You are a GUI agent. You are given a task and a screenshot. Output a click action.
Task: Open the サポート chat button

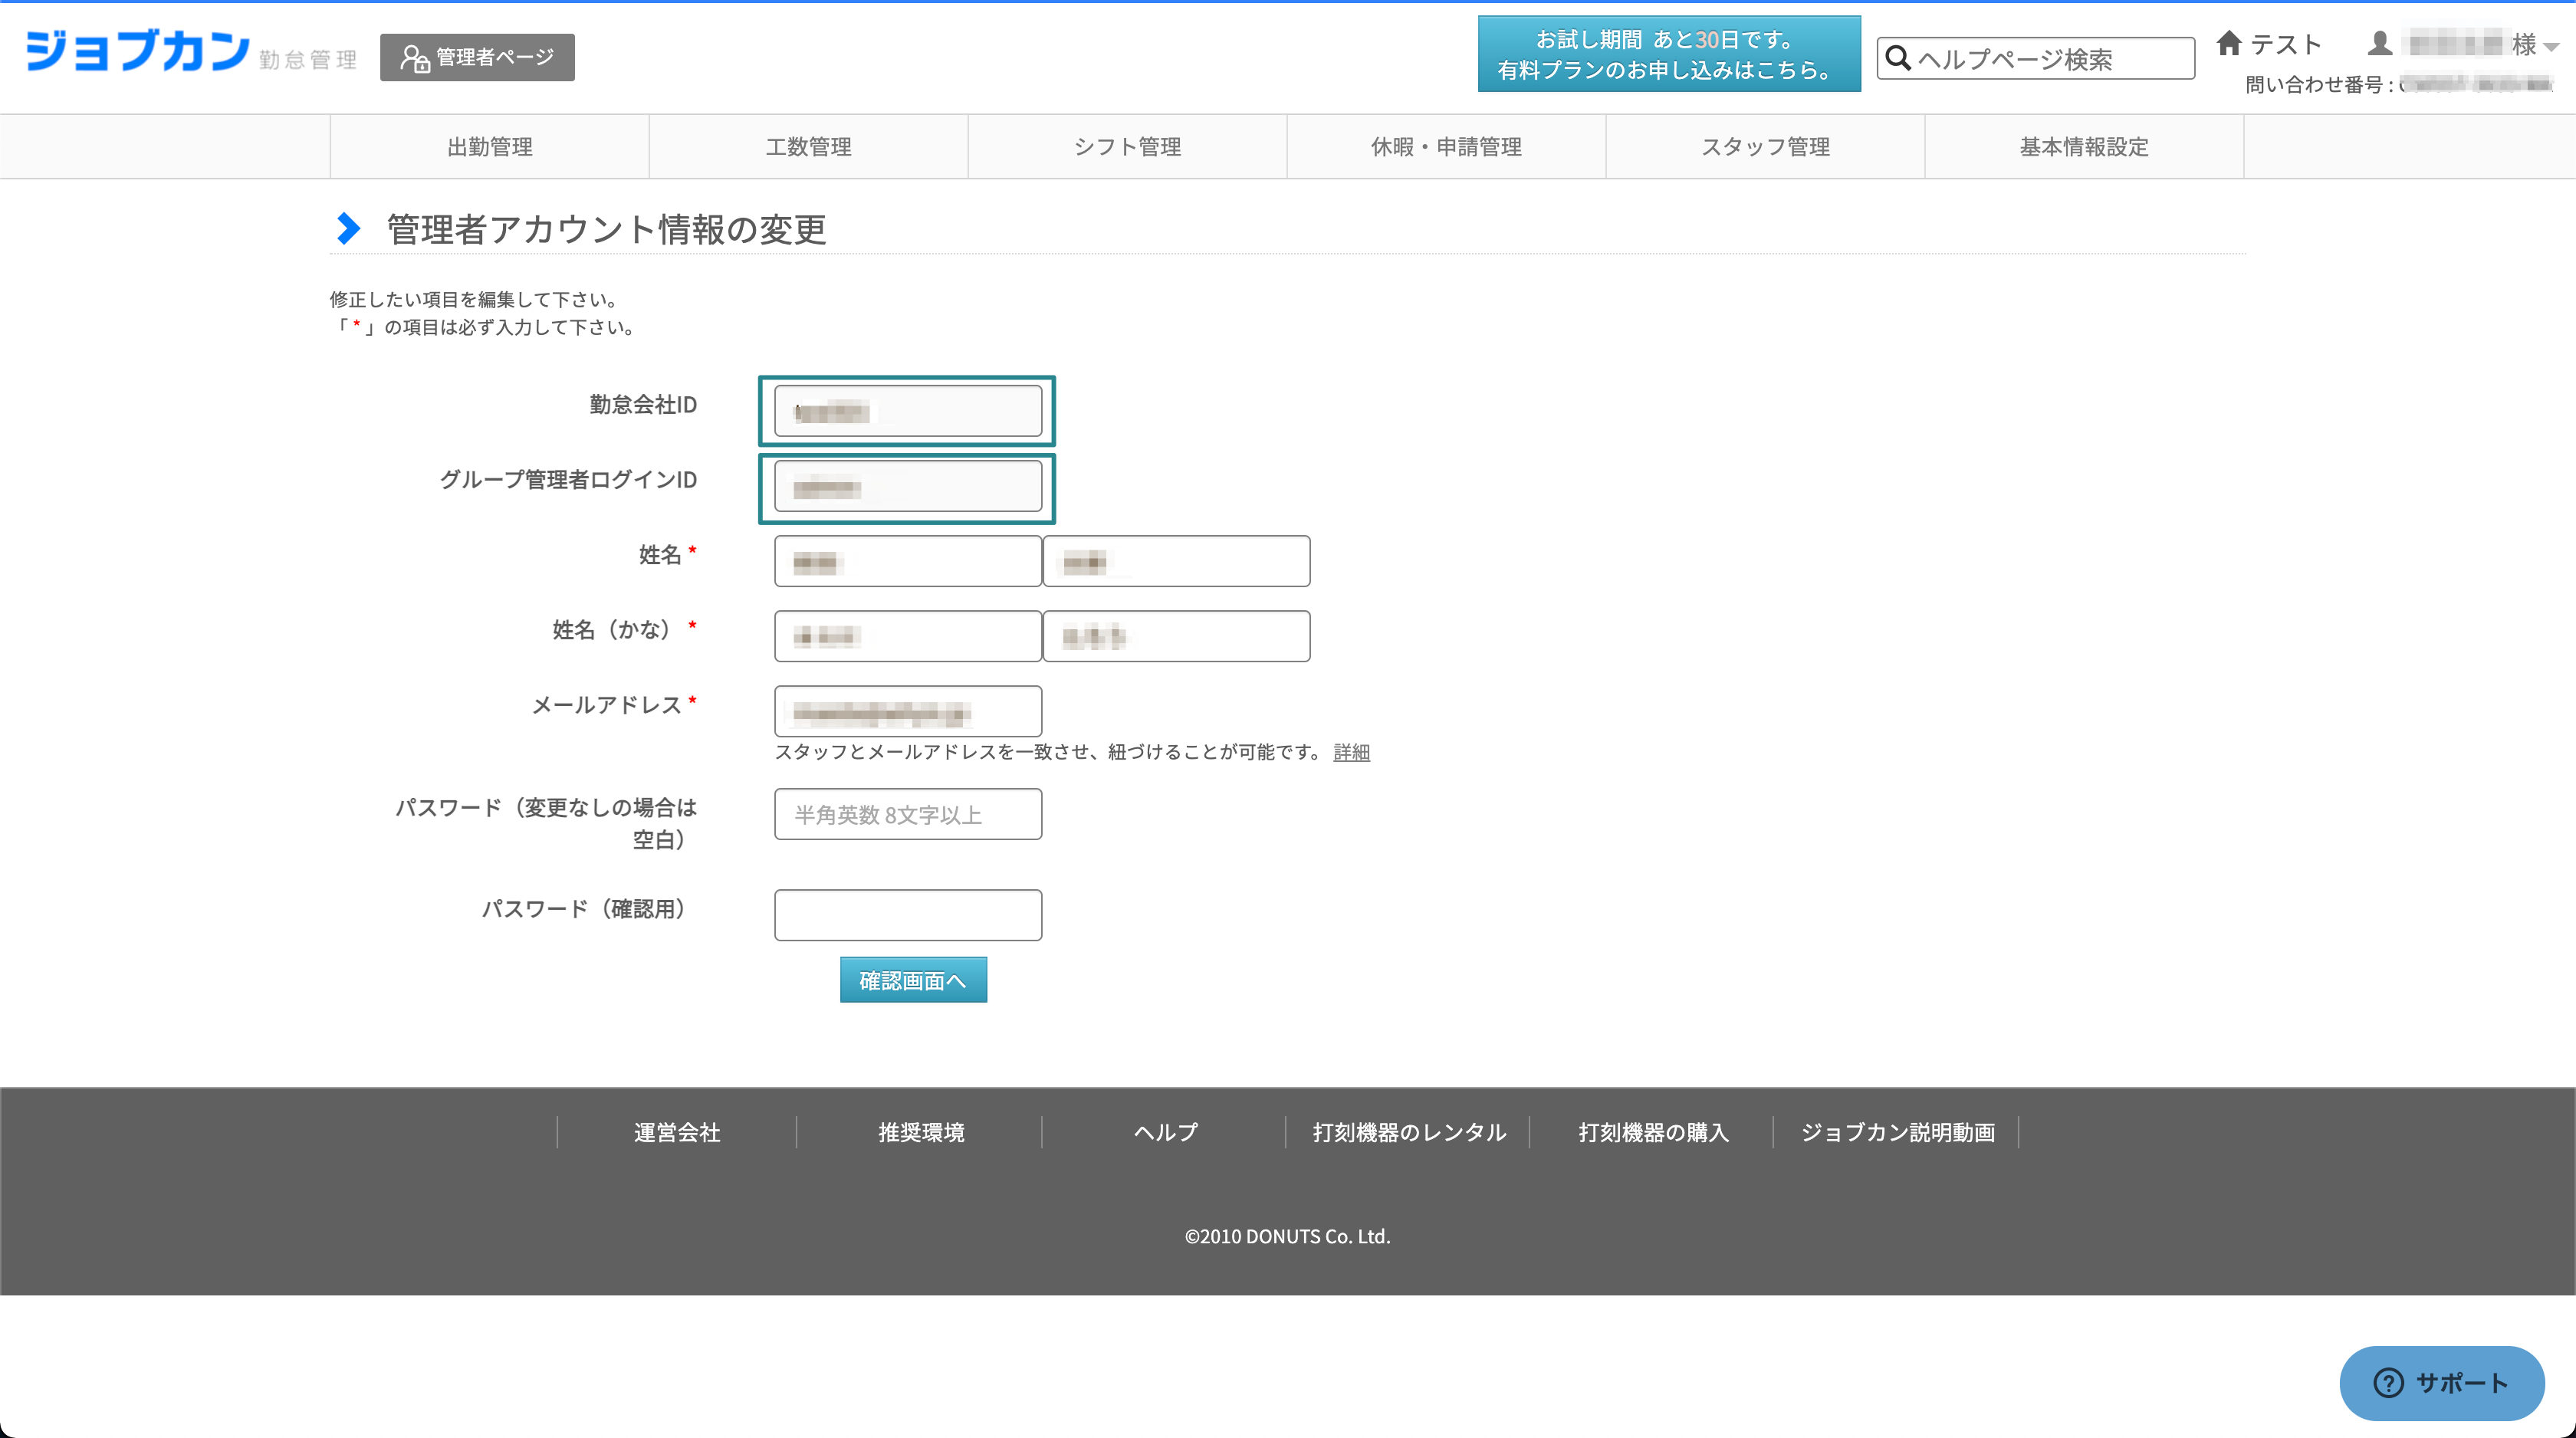coord(2442,1383)
